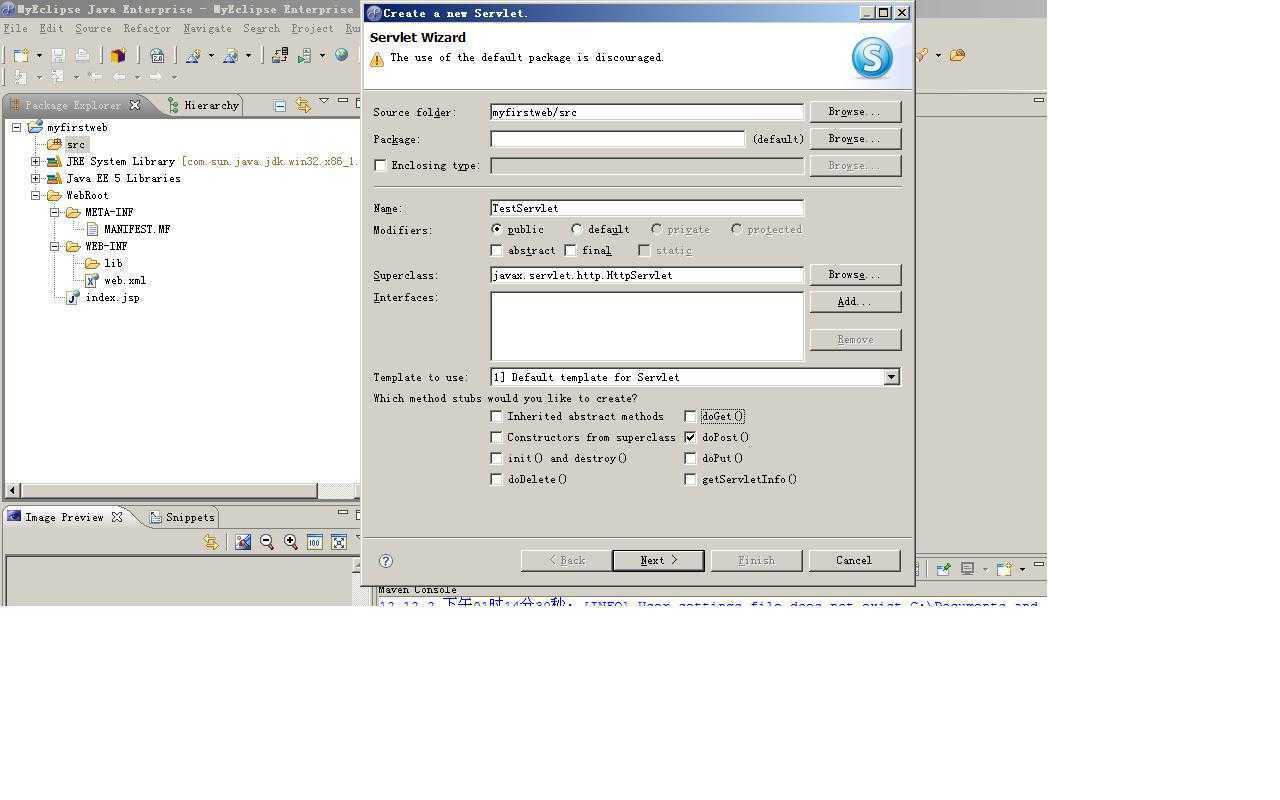The image size is (1280, 800).
Task: Open Package Explorer view menu triangle
Action: pyautogui.click(x=324, y=101)
